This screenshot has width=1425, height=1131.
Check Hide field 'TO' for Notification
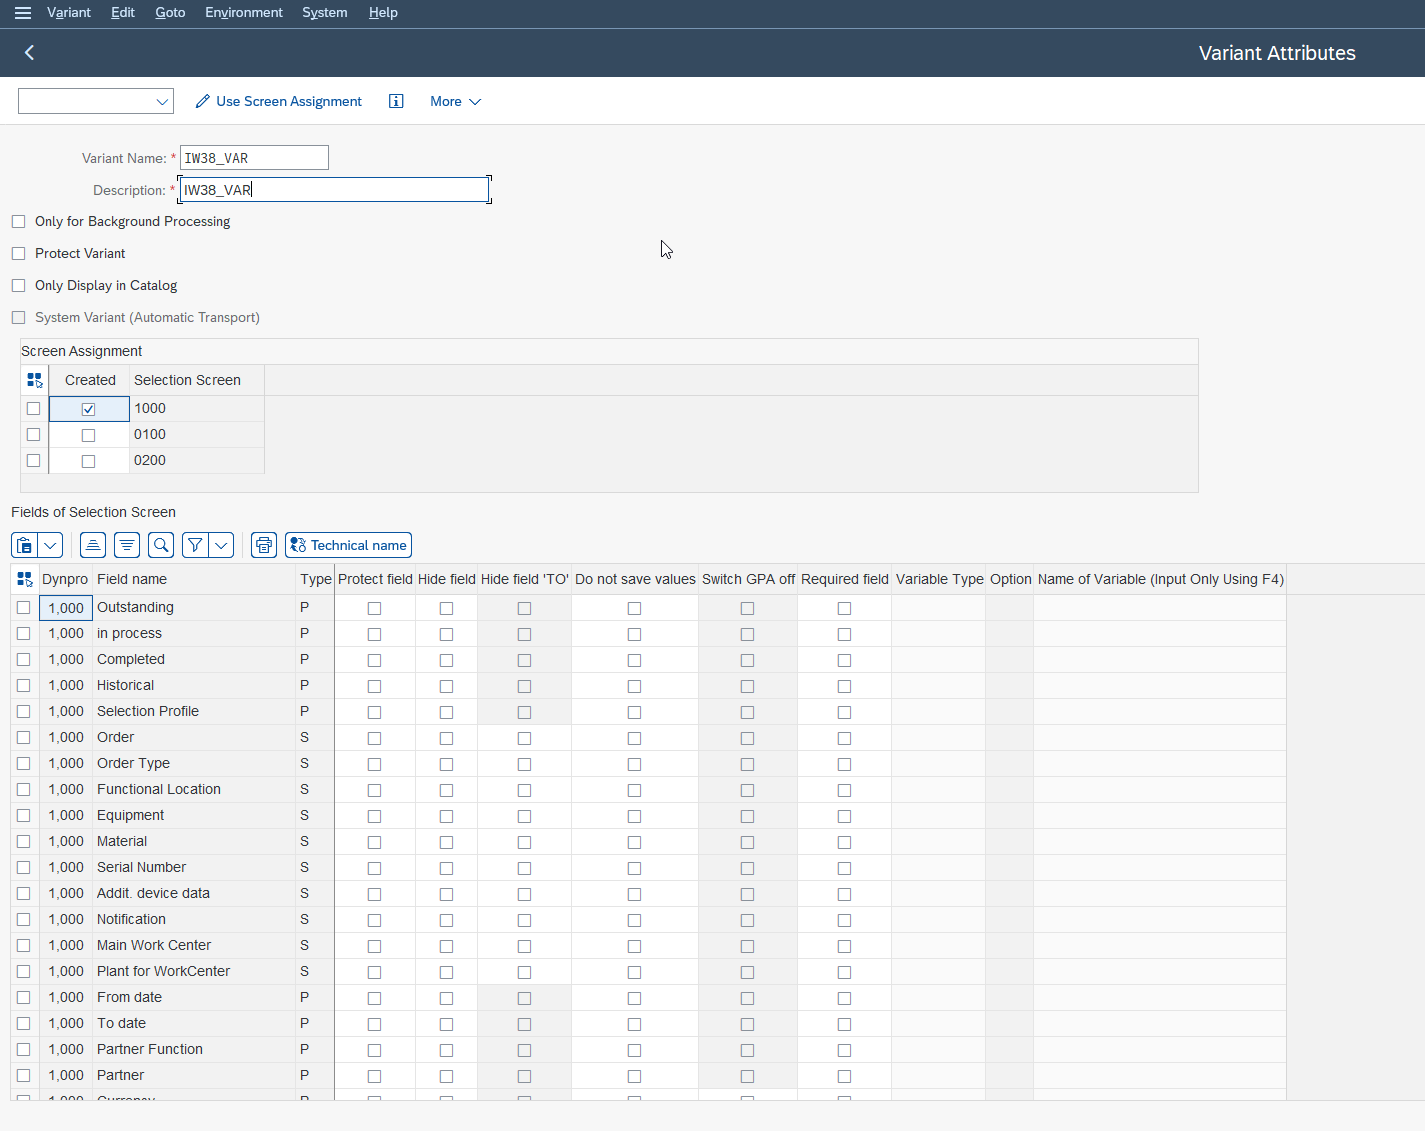[524, 920]
